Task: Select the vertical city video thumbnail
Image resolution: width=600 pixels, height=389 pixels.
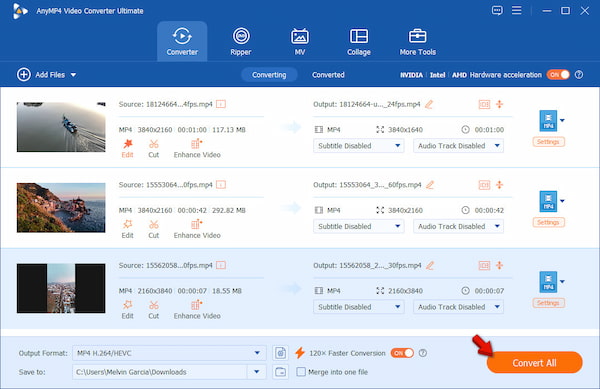Action: coord(61,288)
